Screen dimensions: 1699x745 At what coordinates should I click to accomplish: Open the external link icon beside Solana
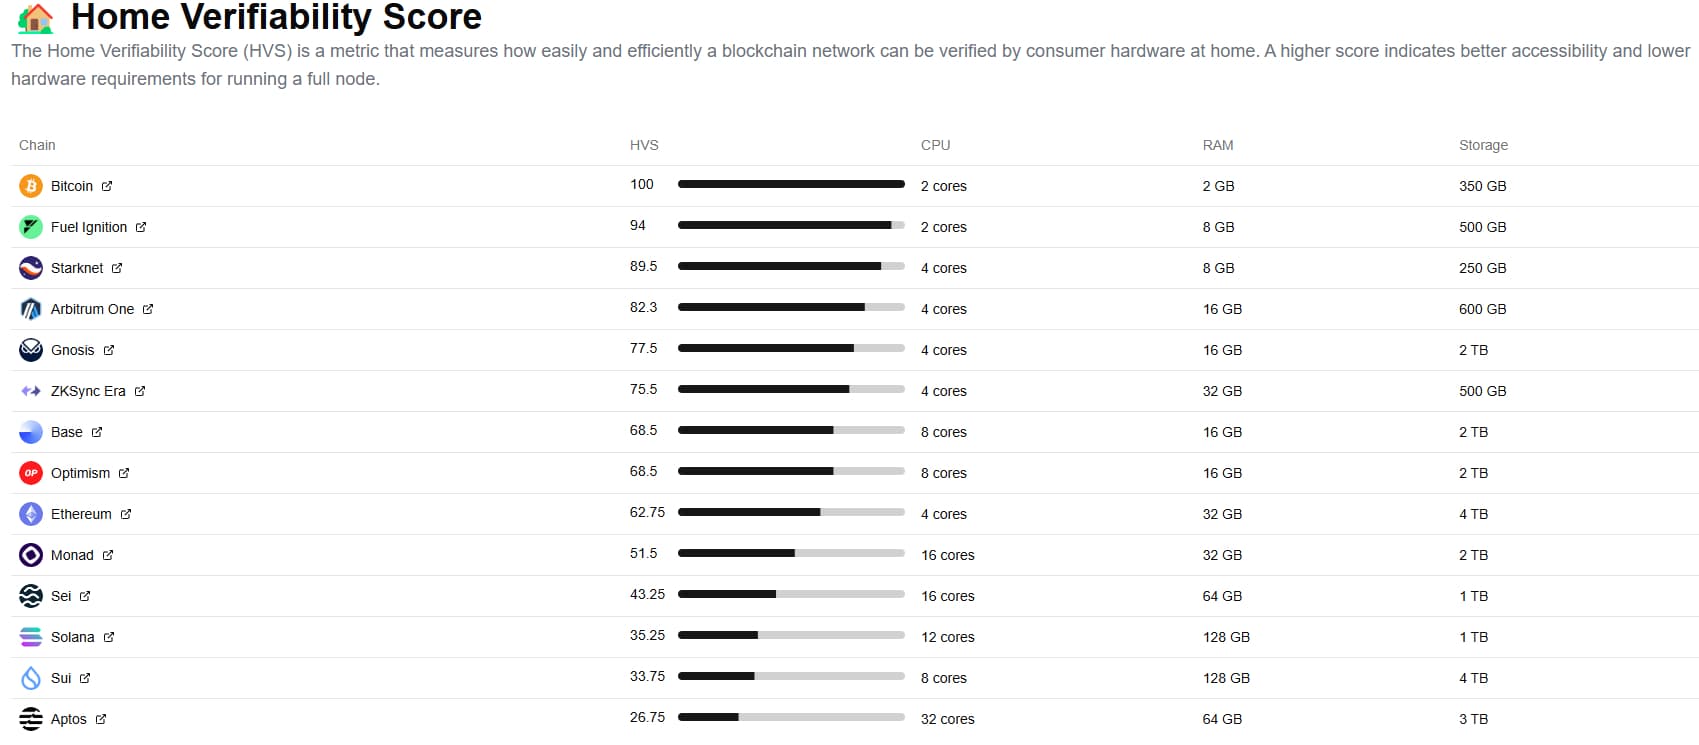coord(109,637)
